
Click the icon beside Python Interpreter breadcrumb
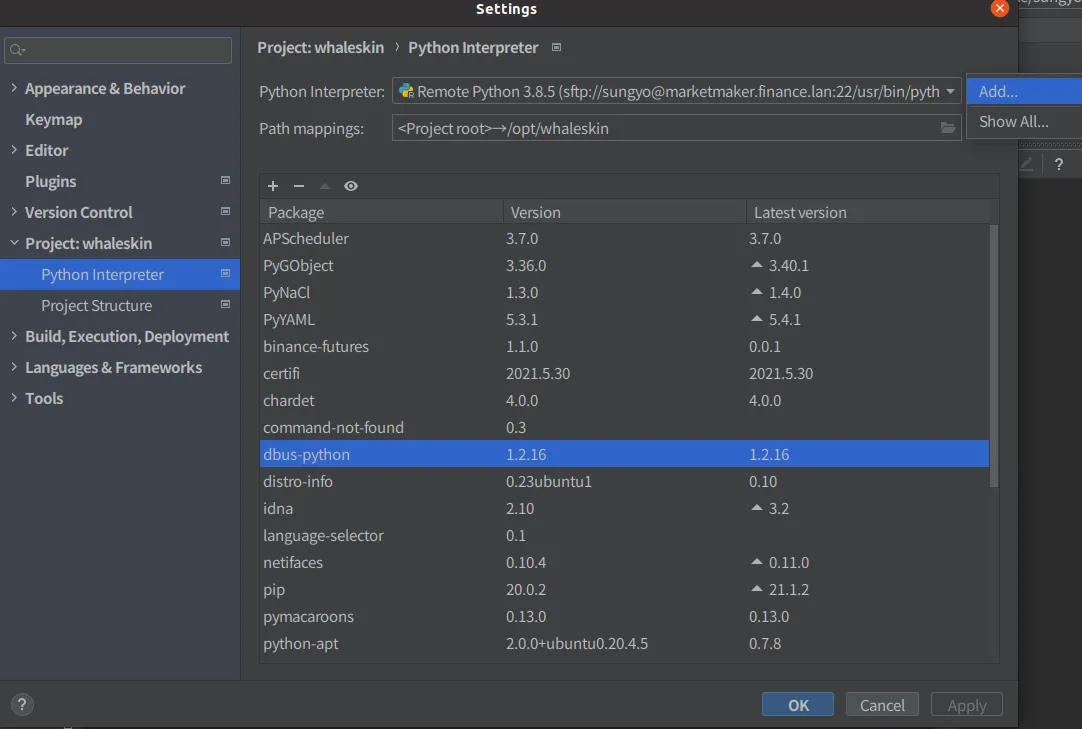click(x=557, y=47)
